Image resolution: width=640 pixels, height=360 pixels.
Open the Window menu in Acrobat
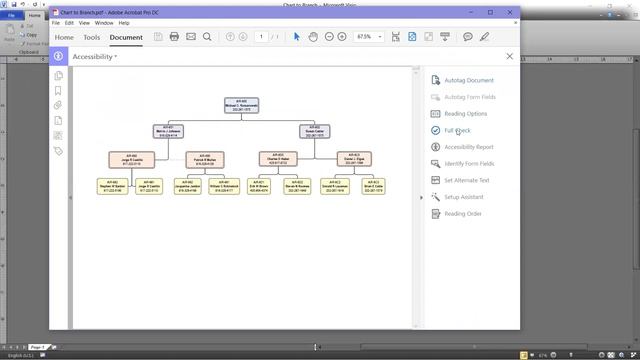point(104,23)
